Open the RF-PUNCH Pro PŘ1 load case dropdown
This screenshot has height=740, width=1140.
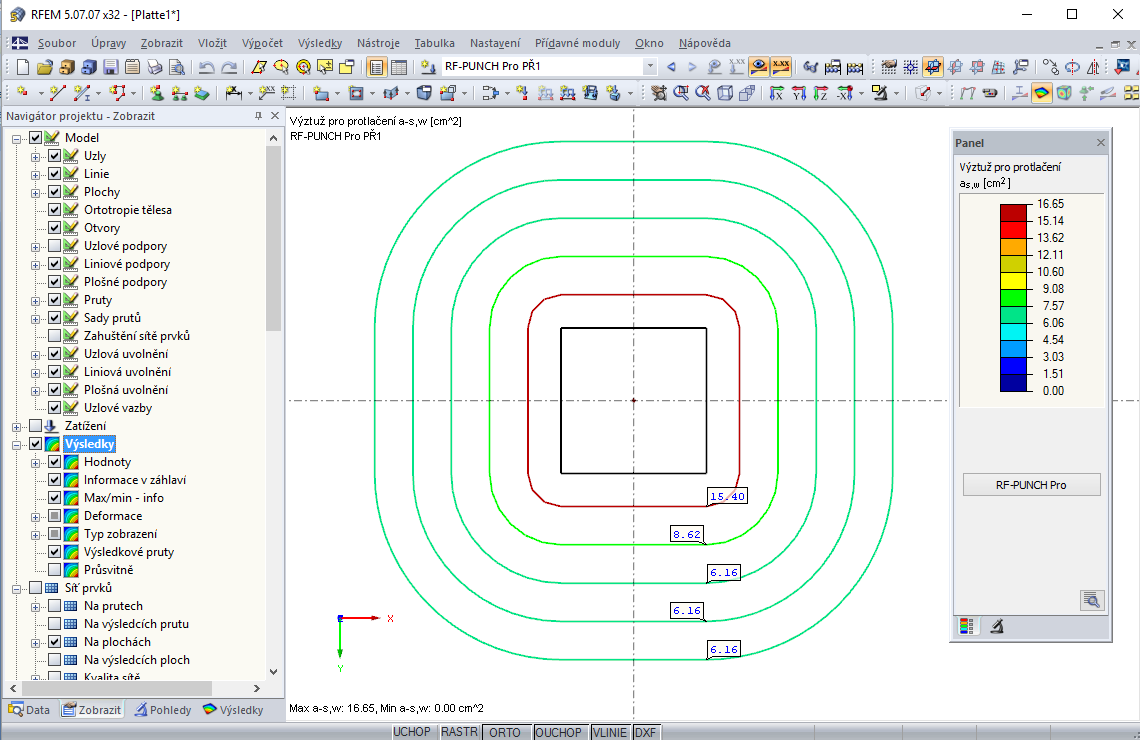click(x=650, y=67)
